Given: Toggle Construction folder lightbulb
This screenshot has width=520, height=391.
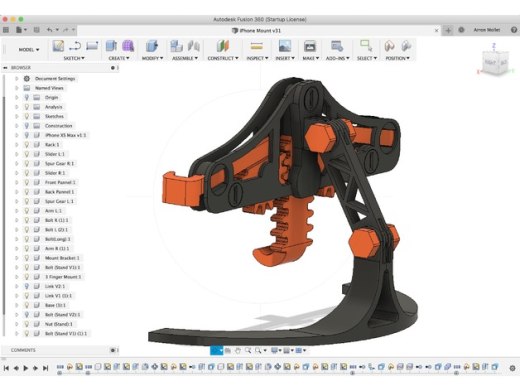Looking at the screenshot, I should pyautogui.click(x=27, y=126).
